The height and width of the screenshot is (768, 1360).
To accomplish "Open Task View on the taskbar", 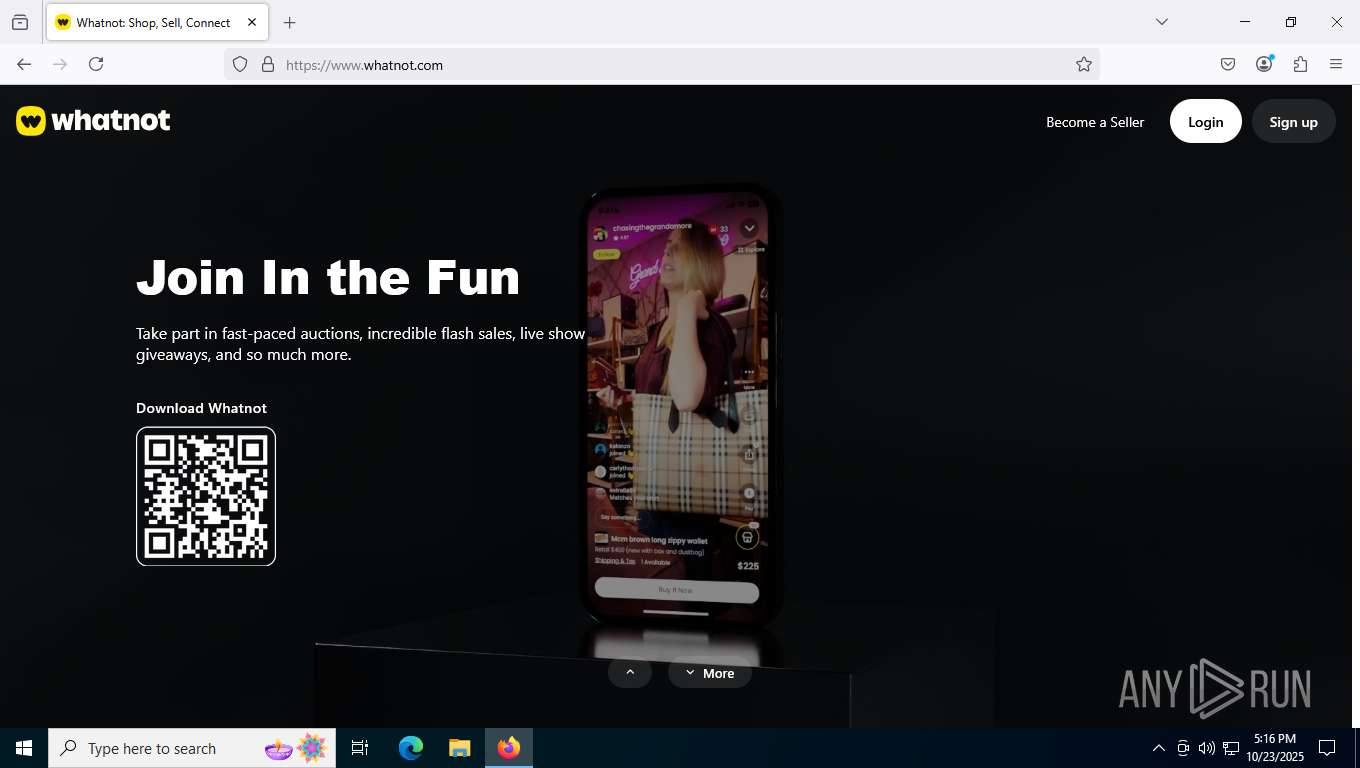I will click(x=360, y=748).
